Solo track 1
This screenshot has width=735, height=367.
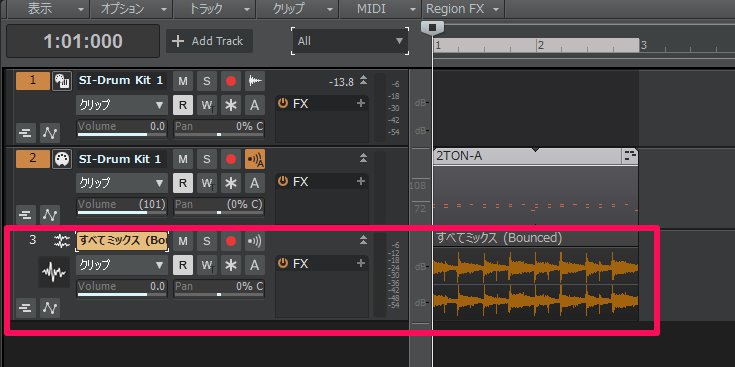click(x=207, y=81)
